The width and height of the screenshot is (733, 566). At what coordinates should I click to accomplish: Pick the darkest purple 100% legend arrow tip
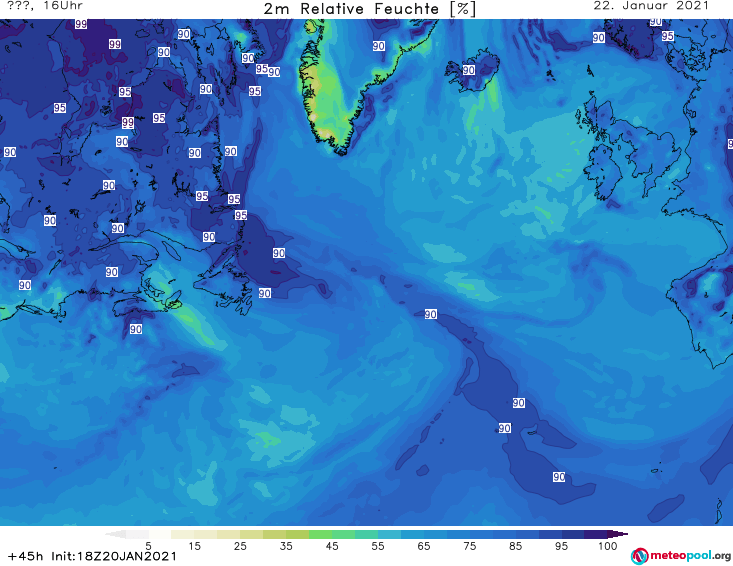[618, 534]
